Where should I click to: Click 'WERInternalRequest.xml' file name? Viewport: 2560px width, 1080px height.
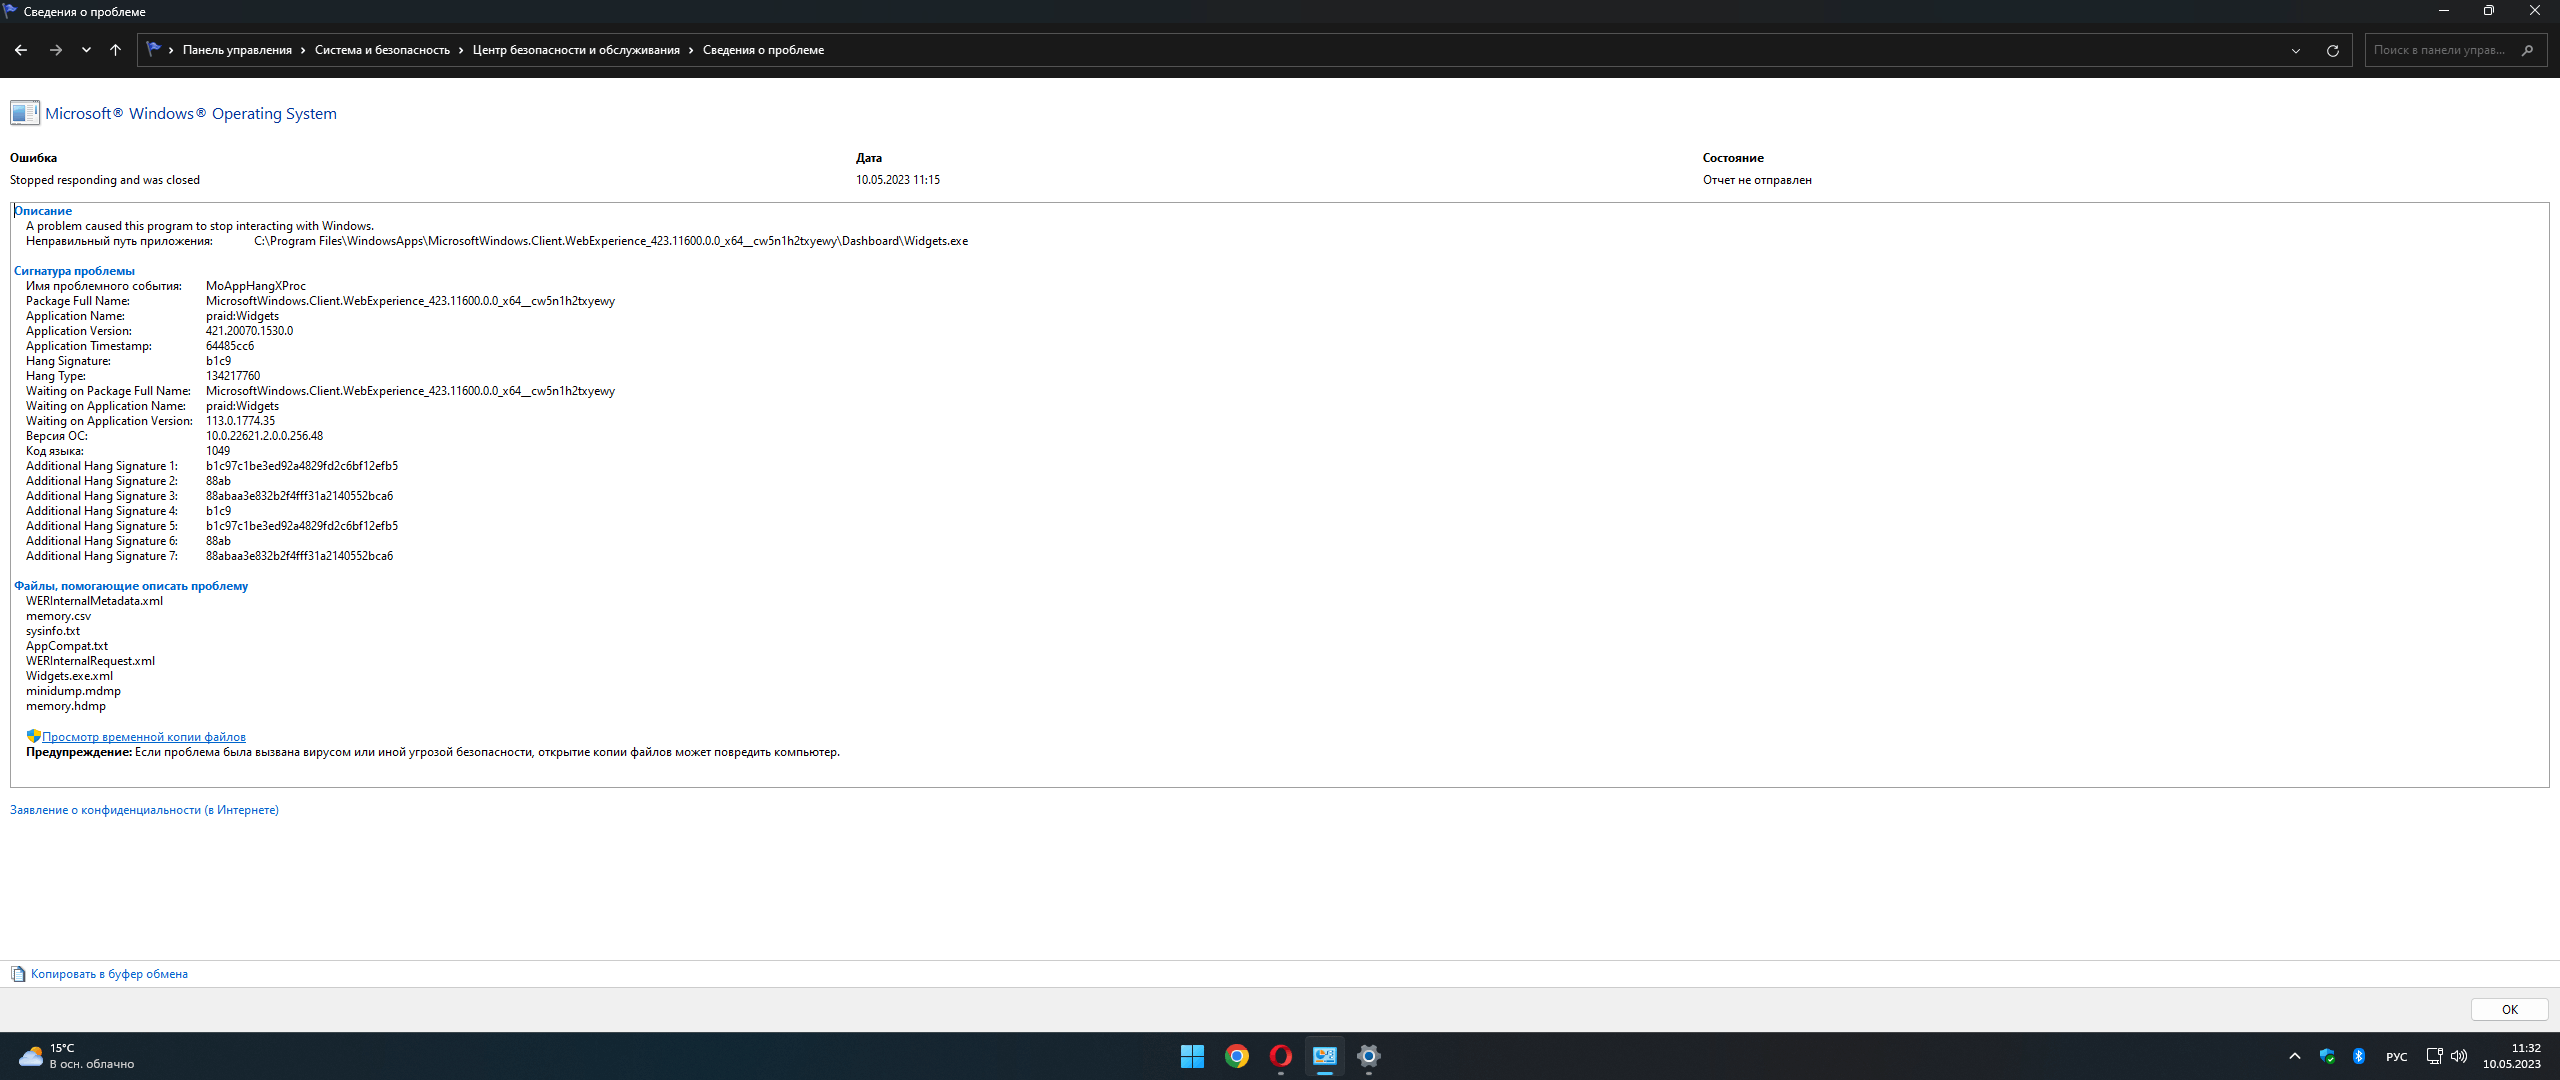[x=90, y=661]
